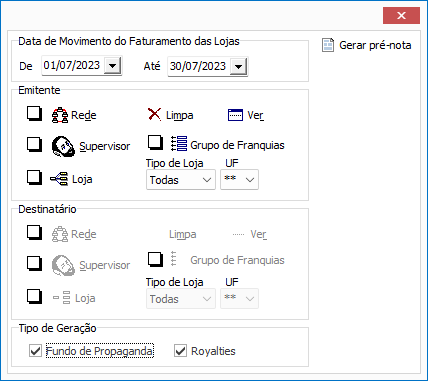Screen dimensions: 428x381
Task: Click the Rede label in Emitente
Action: (84, 115)
